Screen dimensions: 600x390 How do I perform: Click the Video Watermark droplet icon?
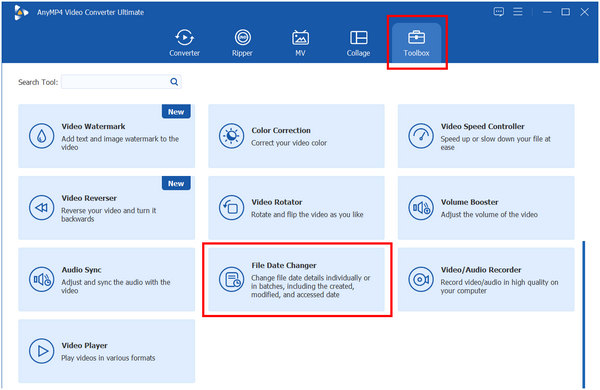coord(41,136)
